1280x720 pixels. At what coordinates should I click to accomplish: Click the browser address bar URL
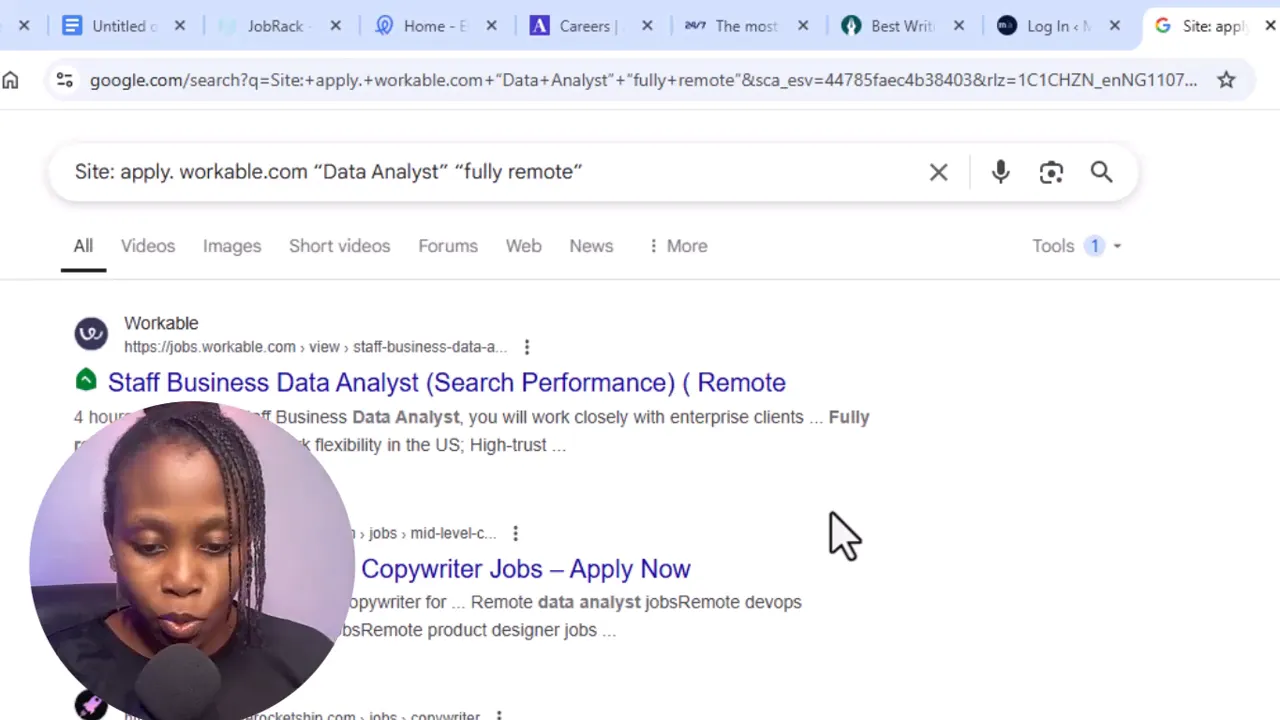[x=640, y=80]
